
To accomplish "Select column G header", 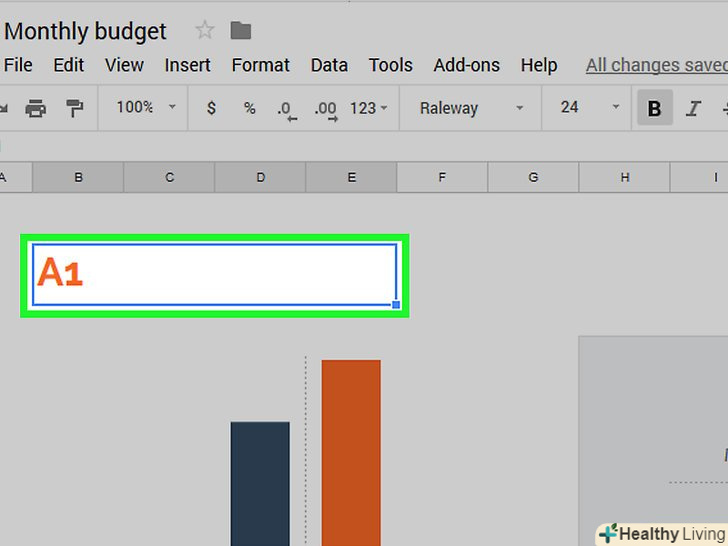I will pyautogui.click(x=533, y=177).
